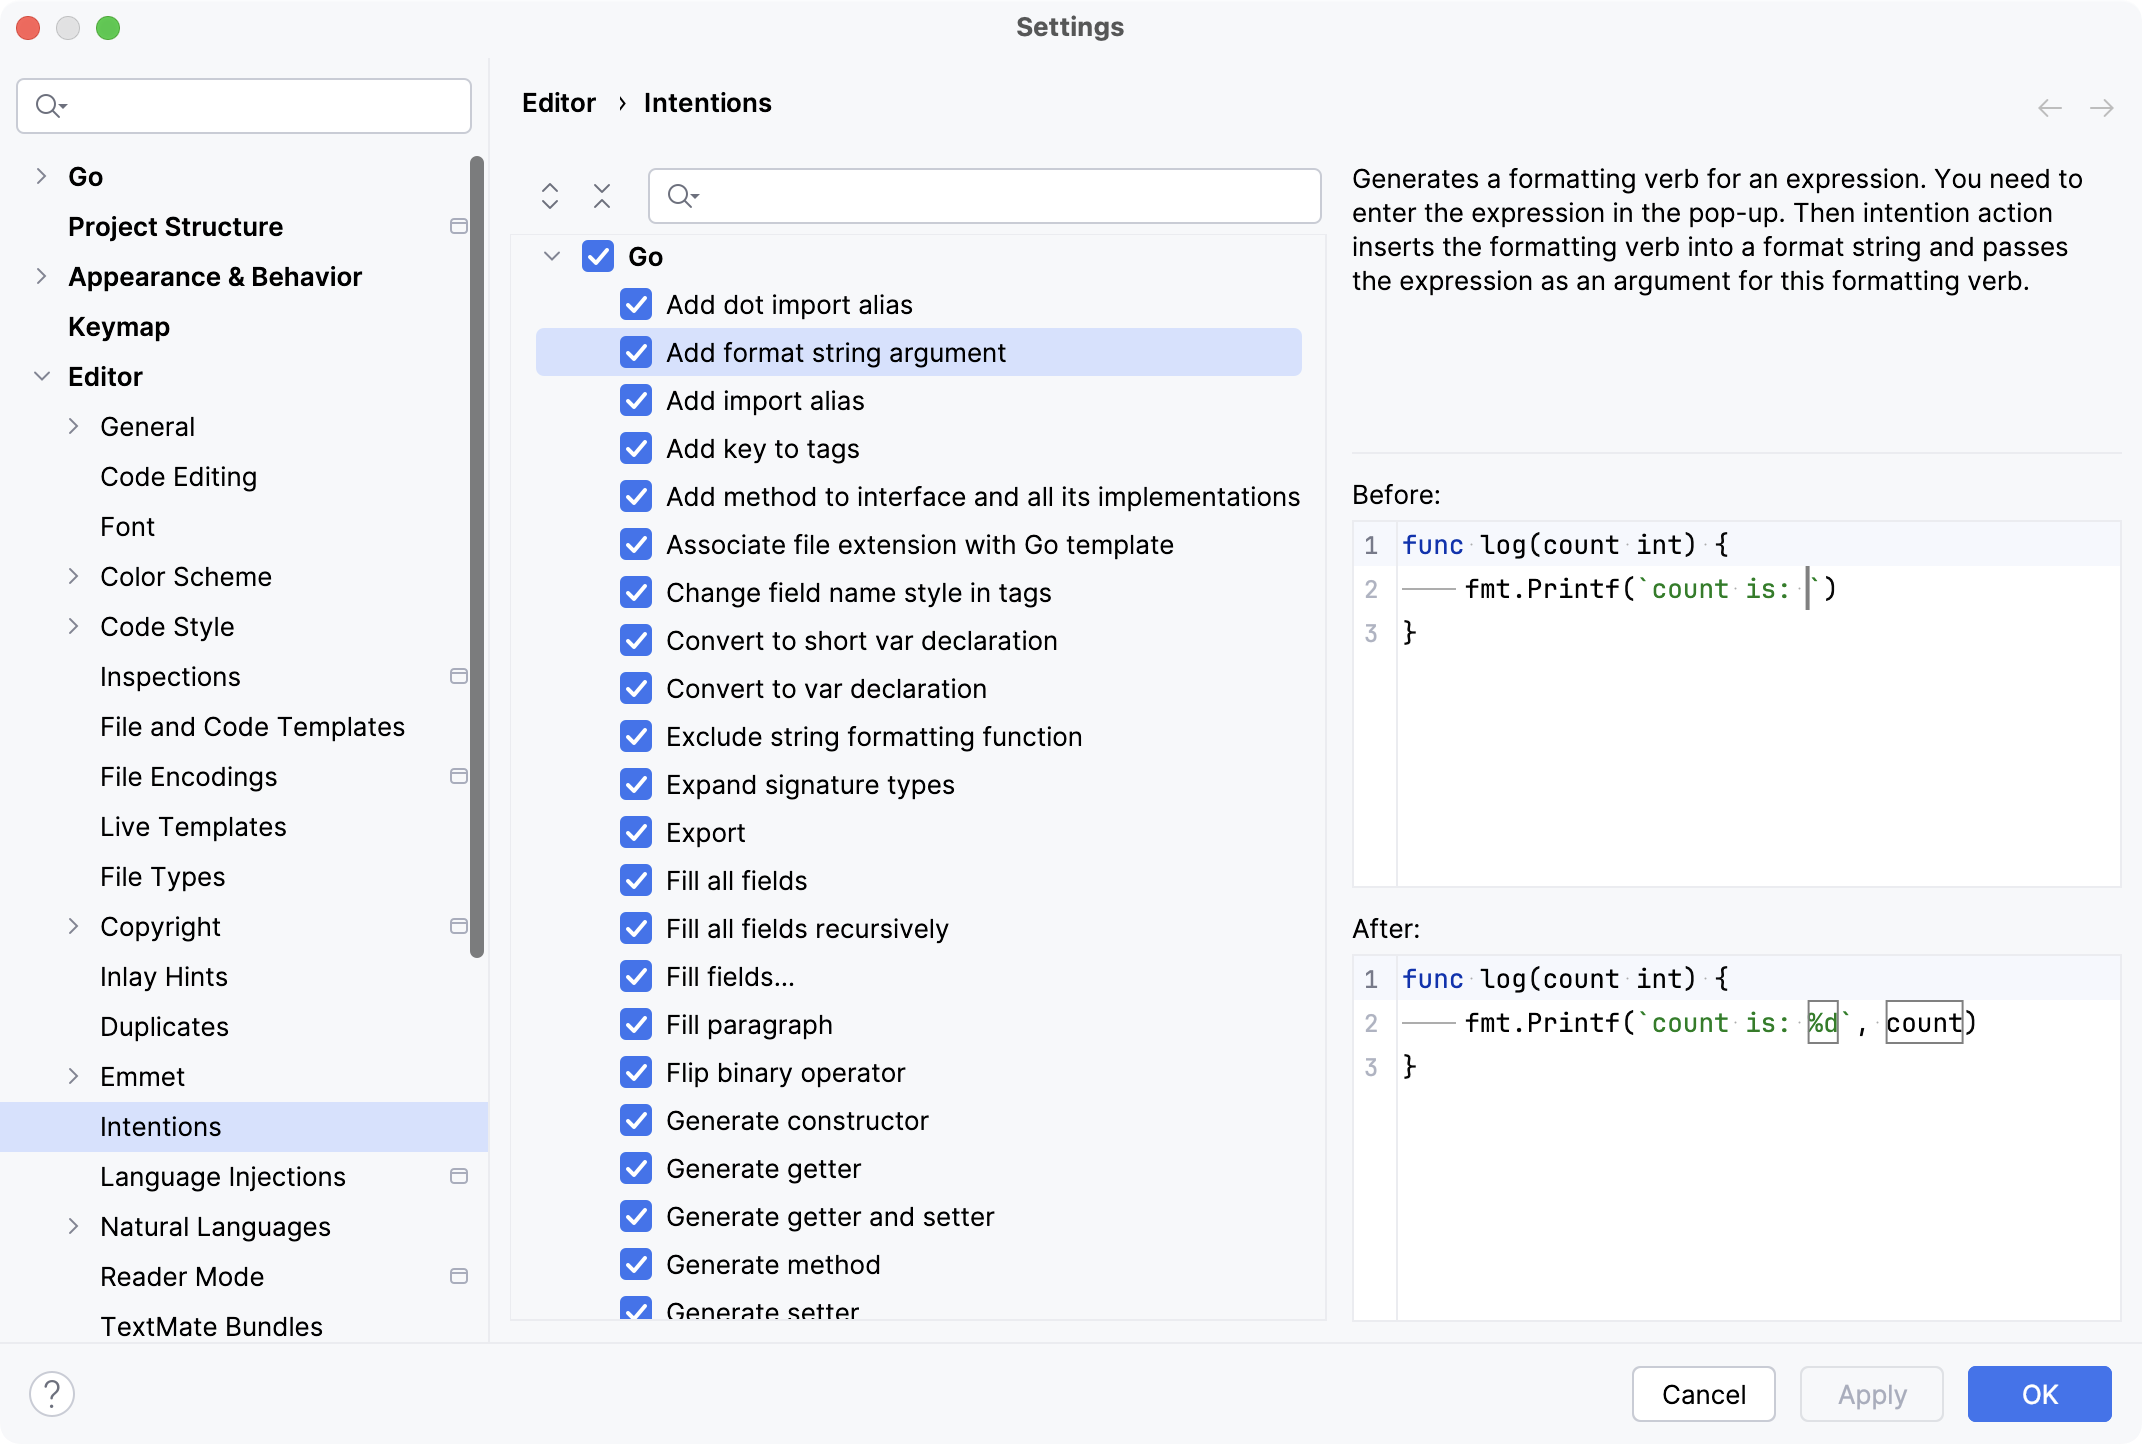This screenshot has height=1444, width=2142.
Task: Collapse the Go intentions tree
Action: [x=551, y=256]
